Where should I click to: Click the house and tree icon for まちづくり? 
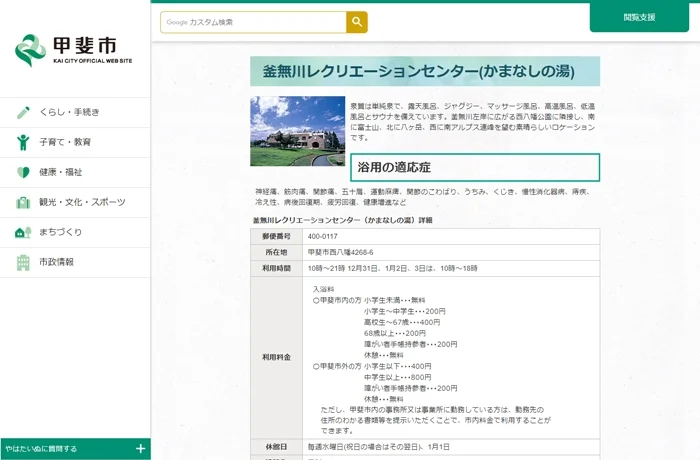click(x=23, y=232)
